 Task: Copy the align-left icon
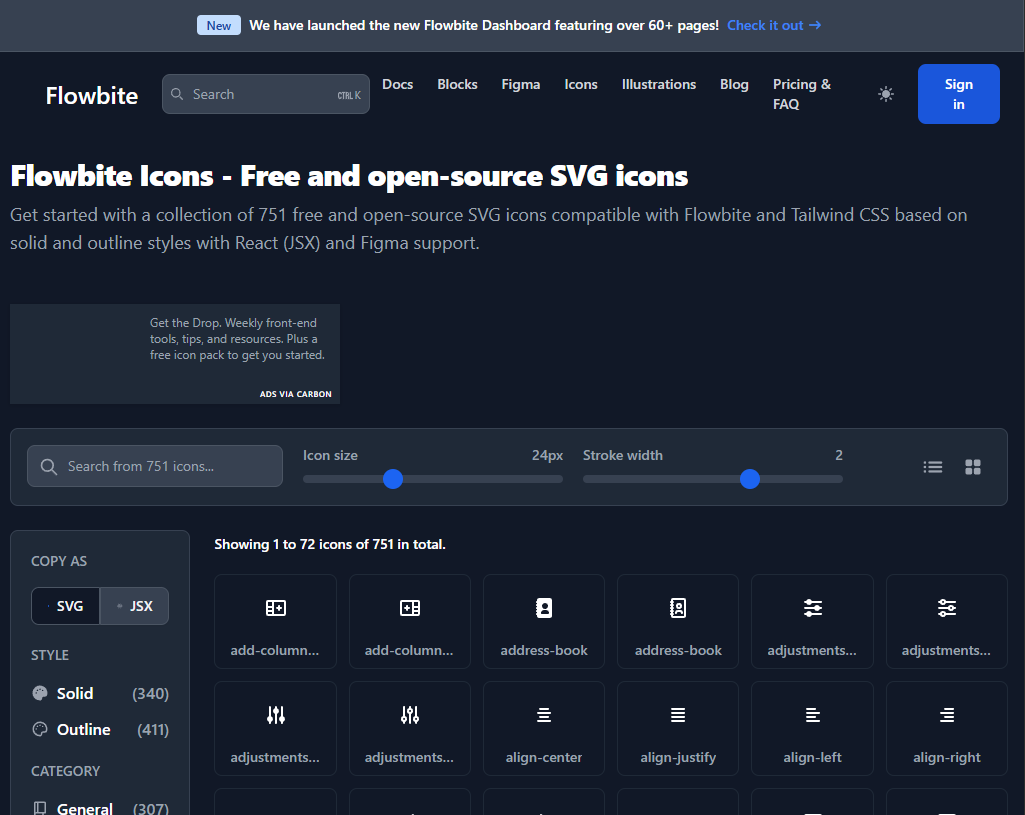813,728
